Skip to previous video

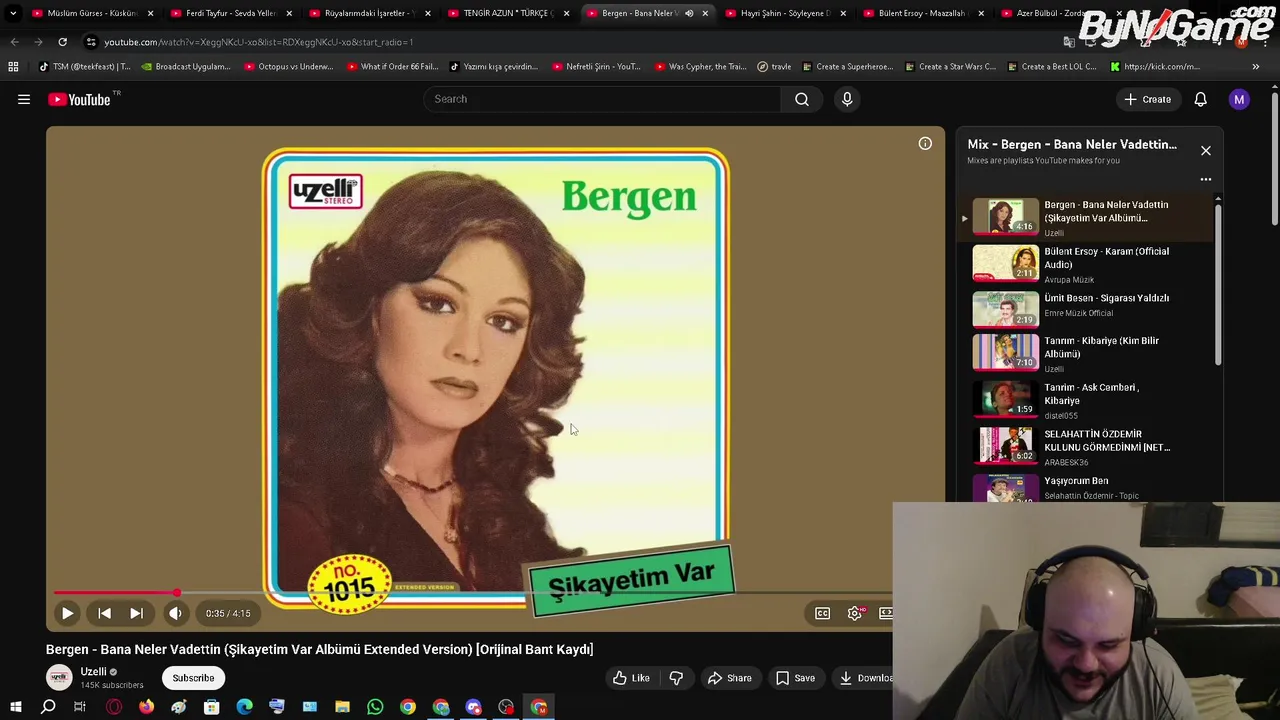tap(104, 613)
